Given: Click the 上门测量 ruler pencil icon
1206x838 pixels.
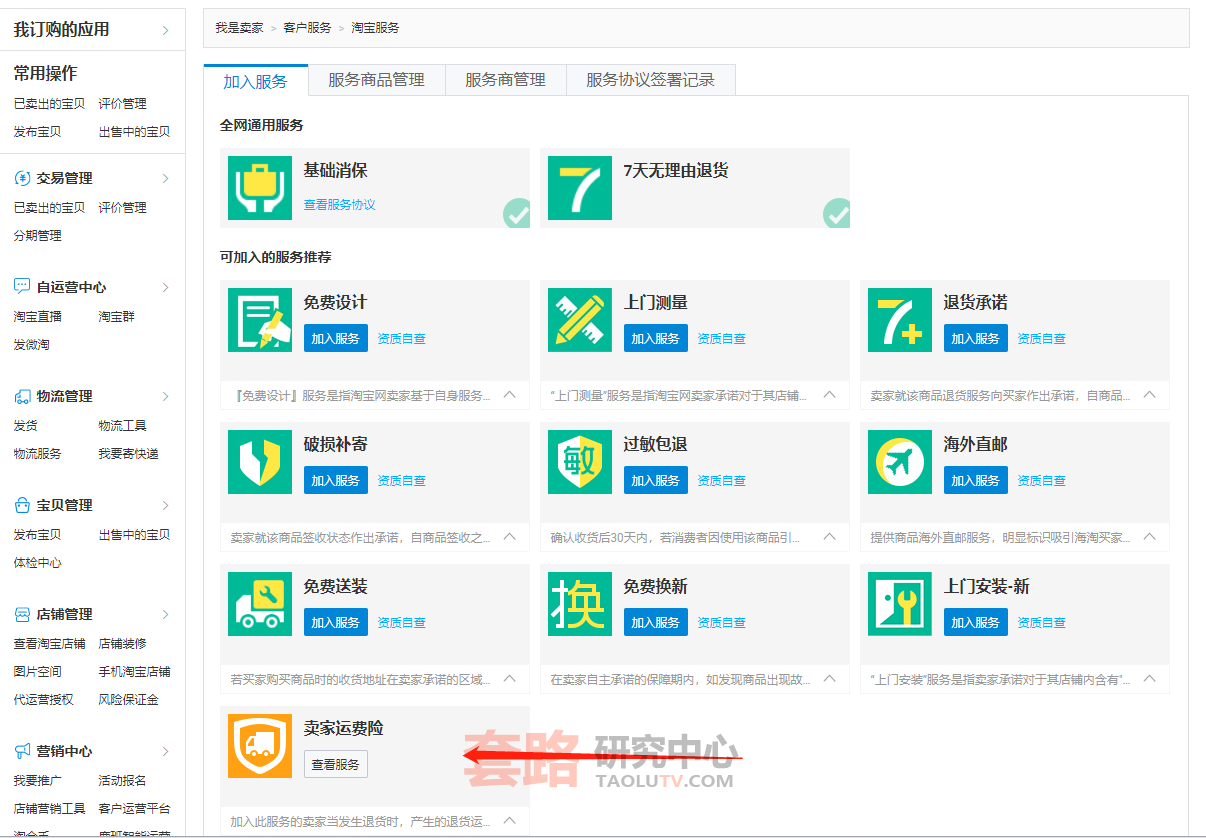Looking at the screenshot, I should tap(580, 320).
